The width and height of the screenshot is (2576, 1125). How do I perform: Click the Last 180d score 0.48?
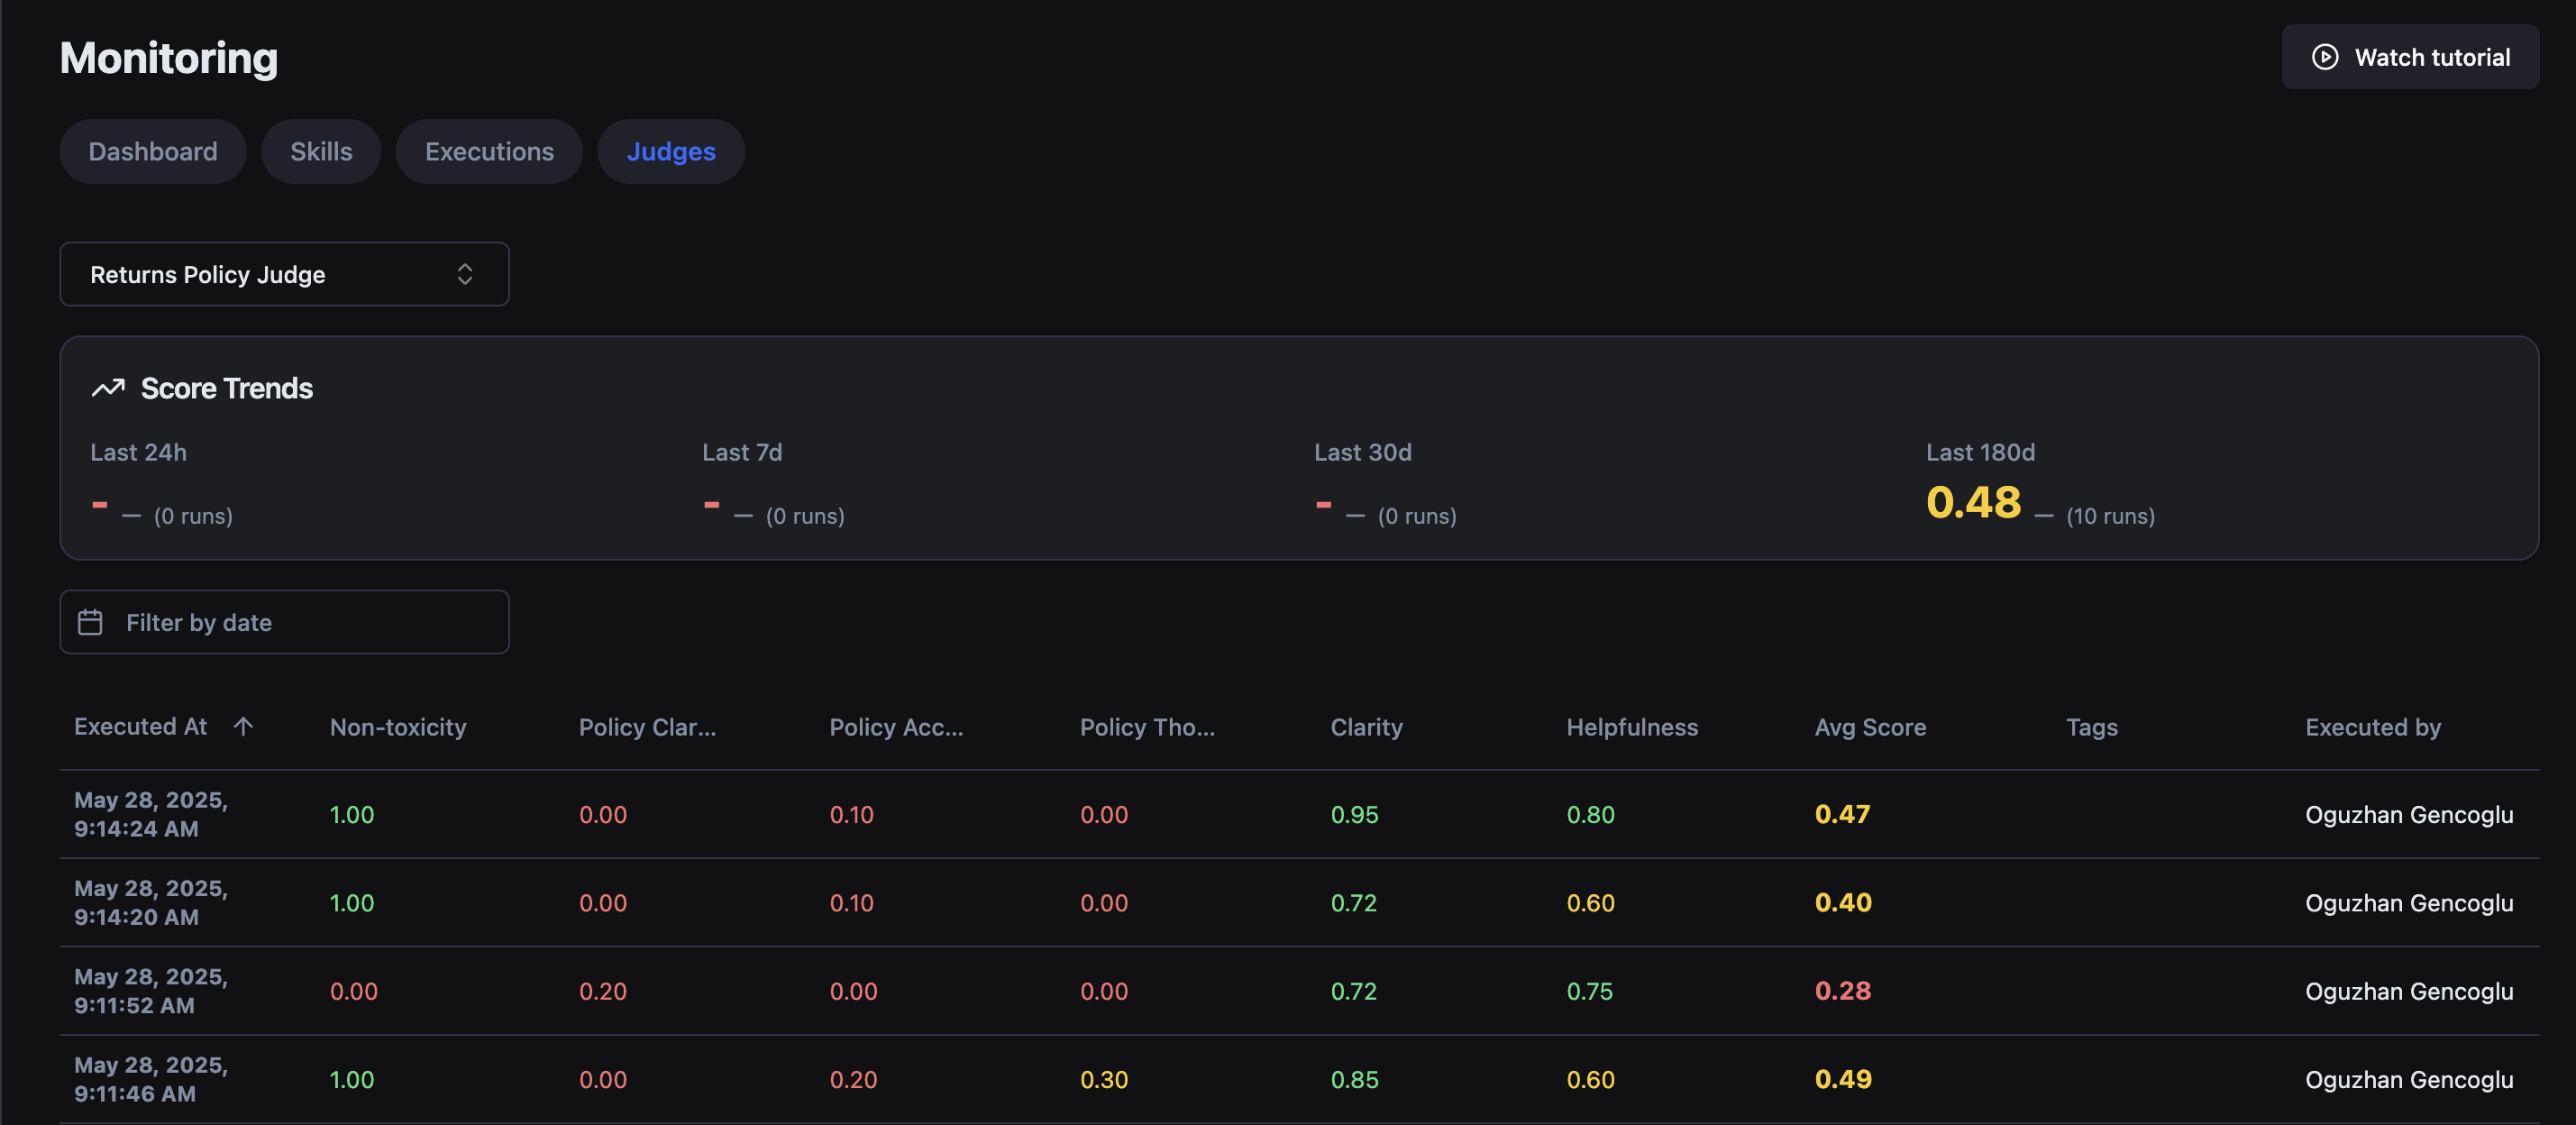[x=1973, y=502]
